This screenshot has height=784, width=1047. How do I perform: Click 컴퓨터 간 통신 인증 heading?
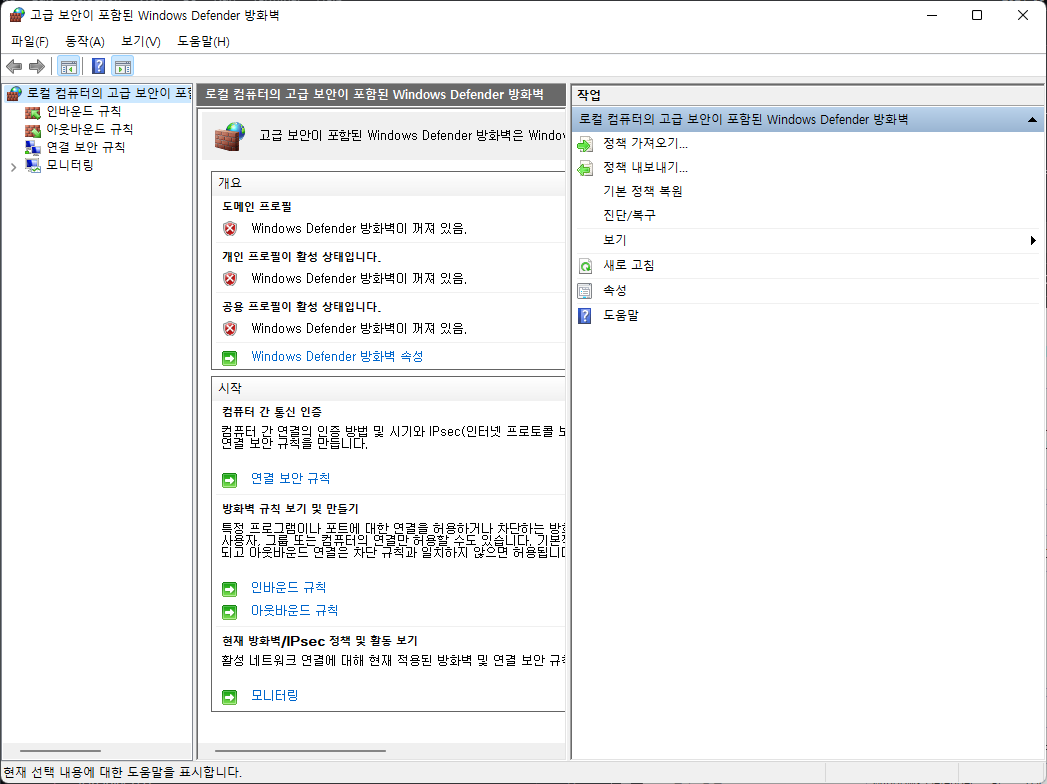pos(272,412)
